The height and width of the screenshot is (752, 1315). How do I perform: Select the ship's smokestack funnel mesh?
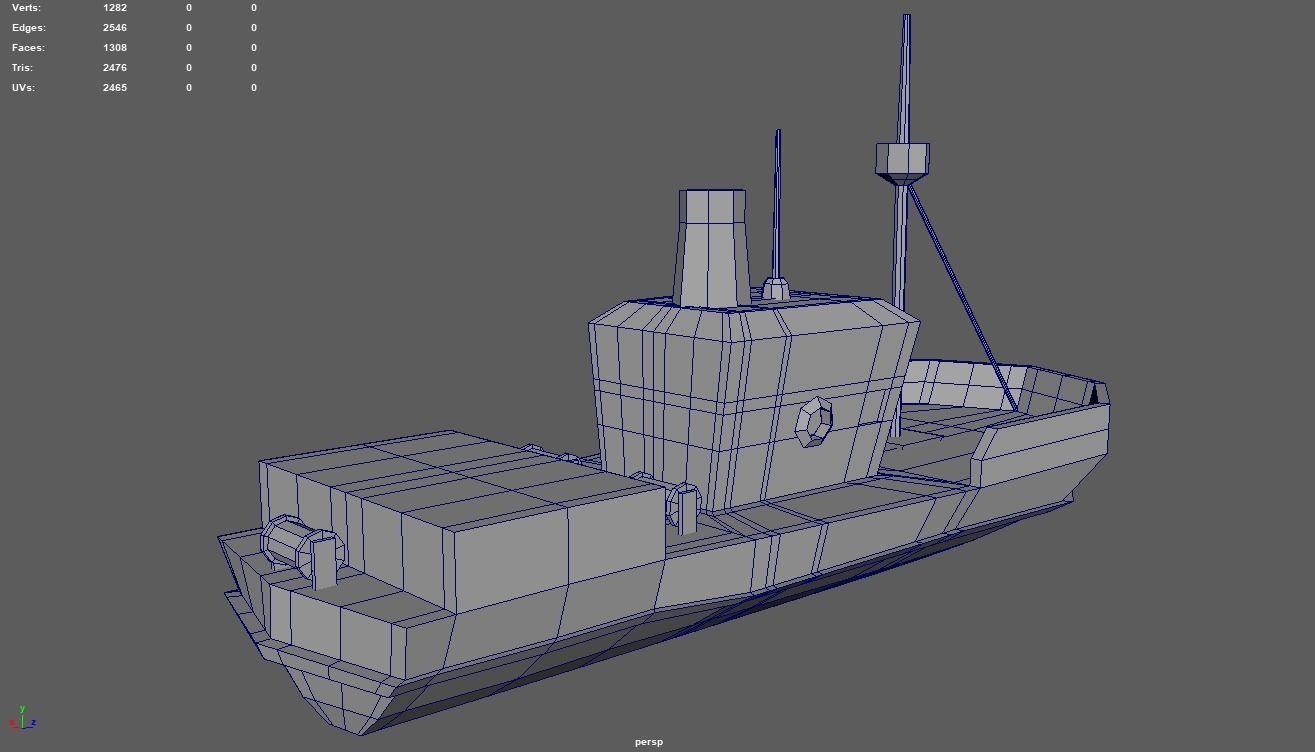712,248
